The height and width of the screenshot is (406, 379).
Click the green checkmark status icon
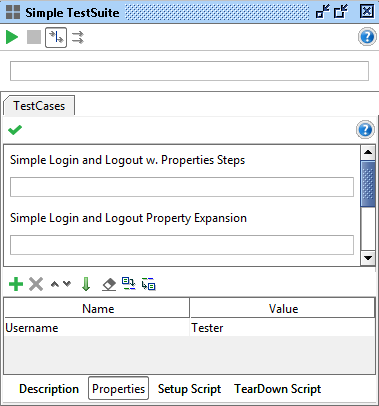point(15,130)
